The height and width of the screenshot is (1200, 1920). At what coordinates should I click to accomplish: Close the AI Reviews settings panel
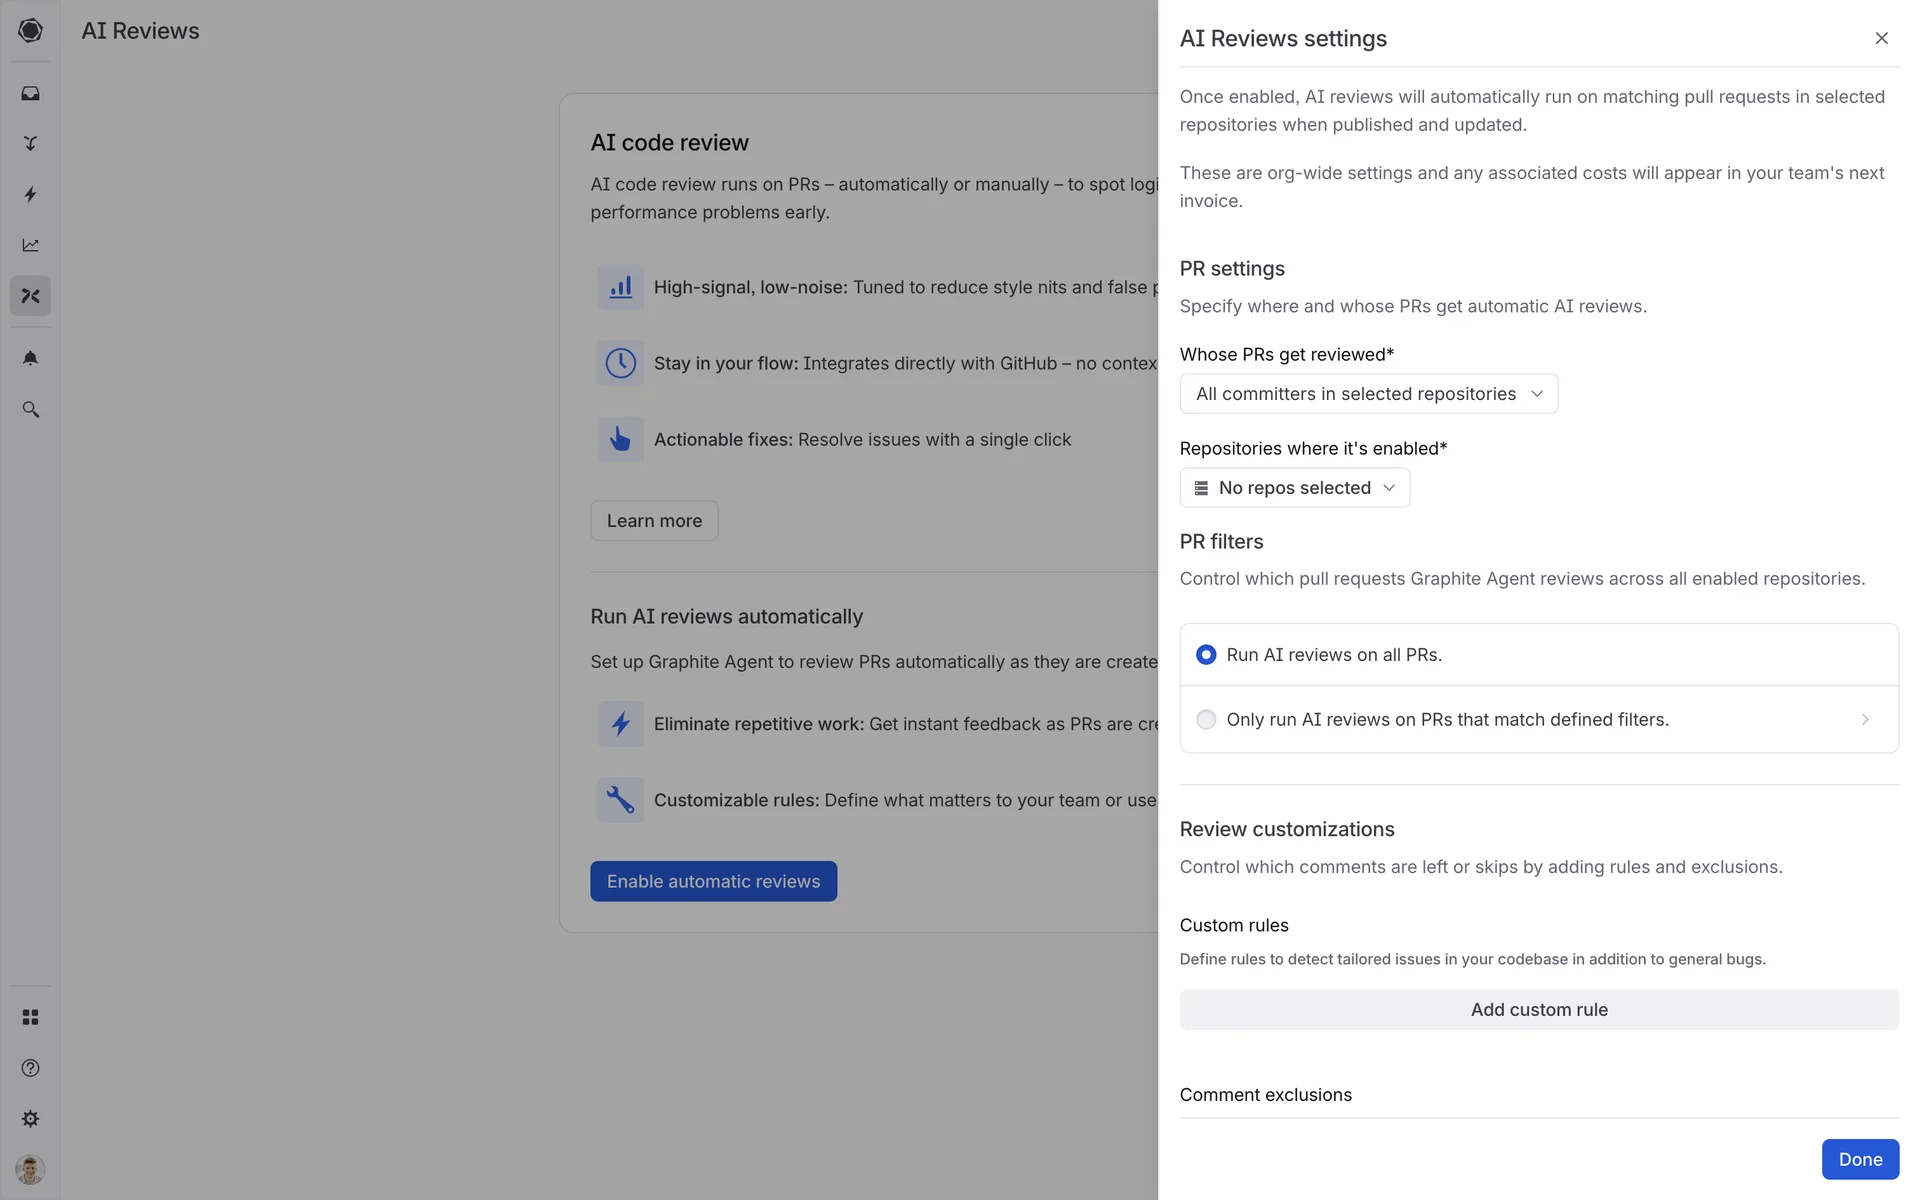click(x=1881, y=38)
